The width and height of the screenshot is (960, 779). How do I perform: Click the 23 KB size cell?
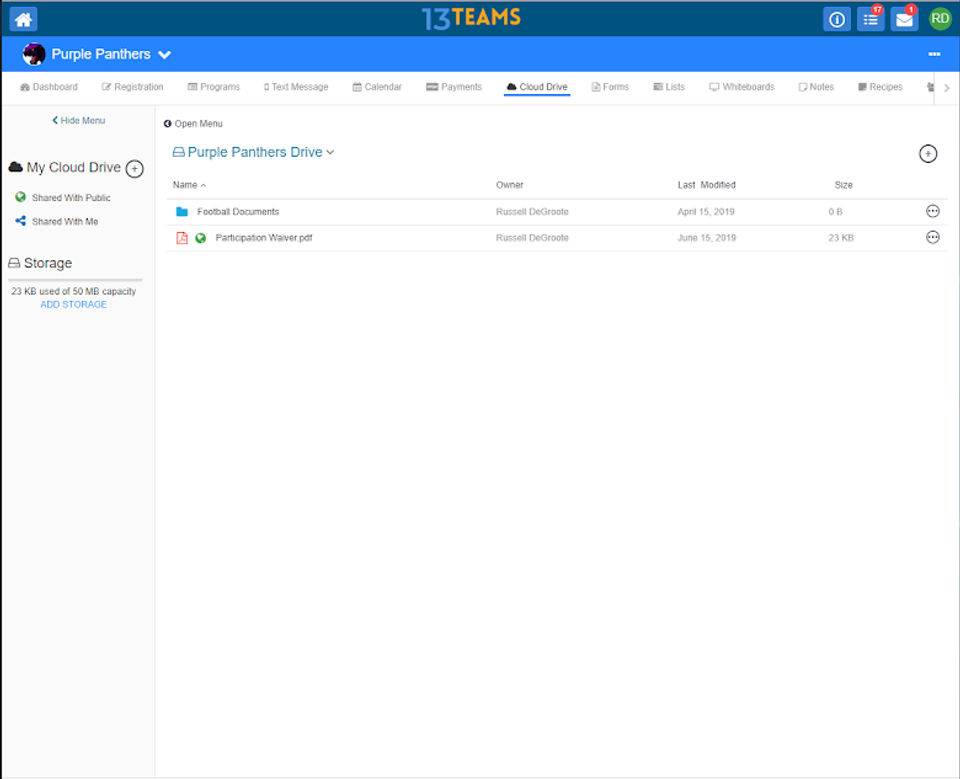tap(841, 238)
